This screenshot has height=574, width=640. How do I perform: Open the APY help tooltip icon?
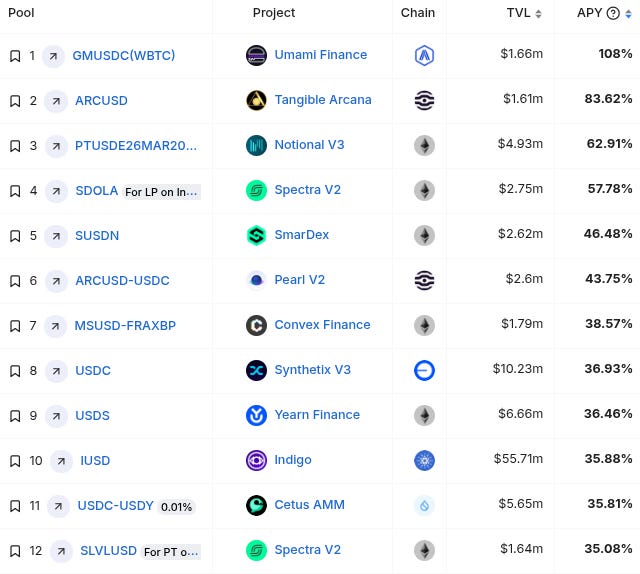point(613,13)
